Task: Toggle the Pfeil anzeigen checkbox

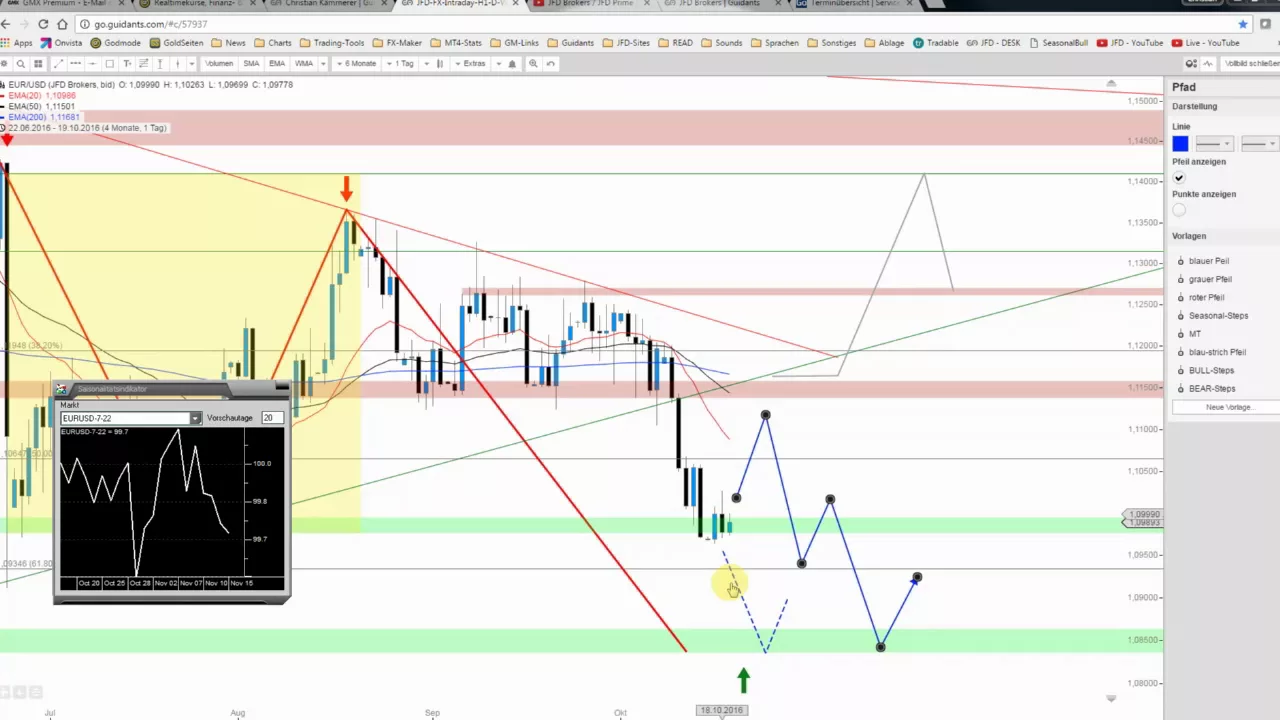Action: (x=1179, y=178)
